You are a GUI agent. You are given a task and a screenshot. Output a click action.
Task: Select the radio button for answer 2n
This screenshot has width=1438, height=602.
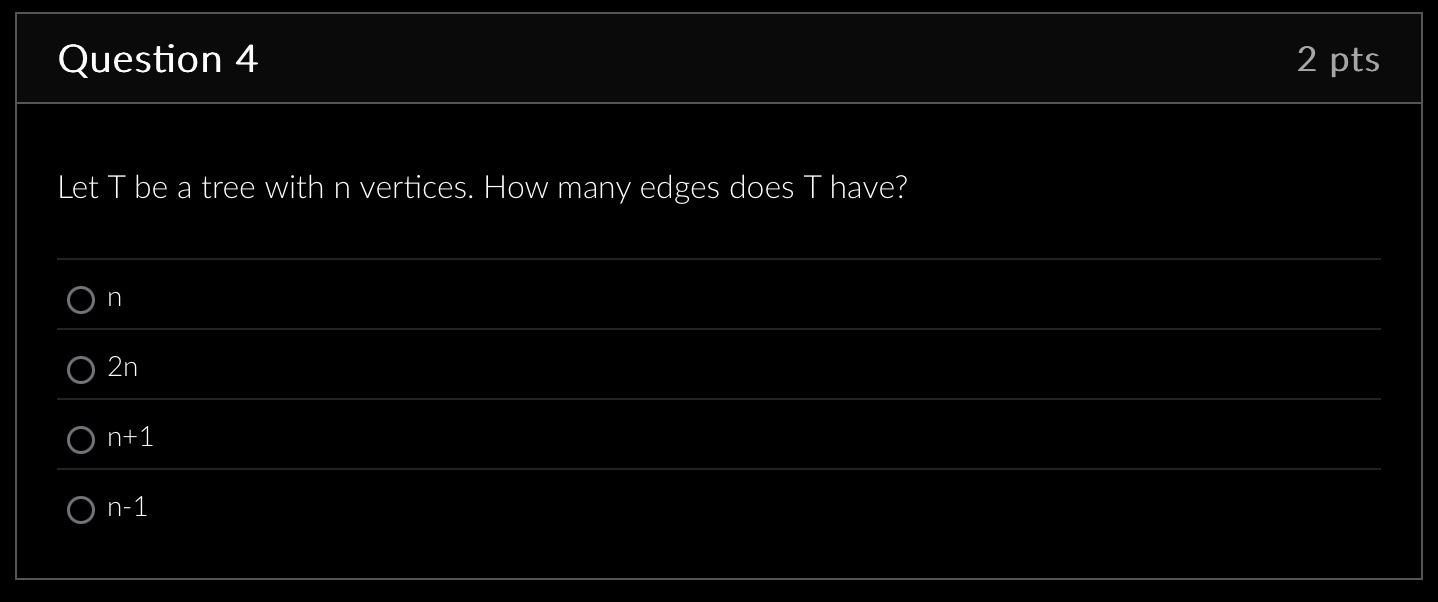(81, 369)
